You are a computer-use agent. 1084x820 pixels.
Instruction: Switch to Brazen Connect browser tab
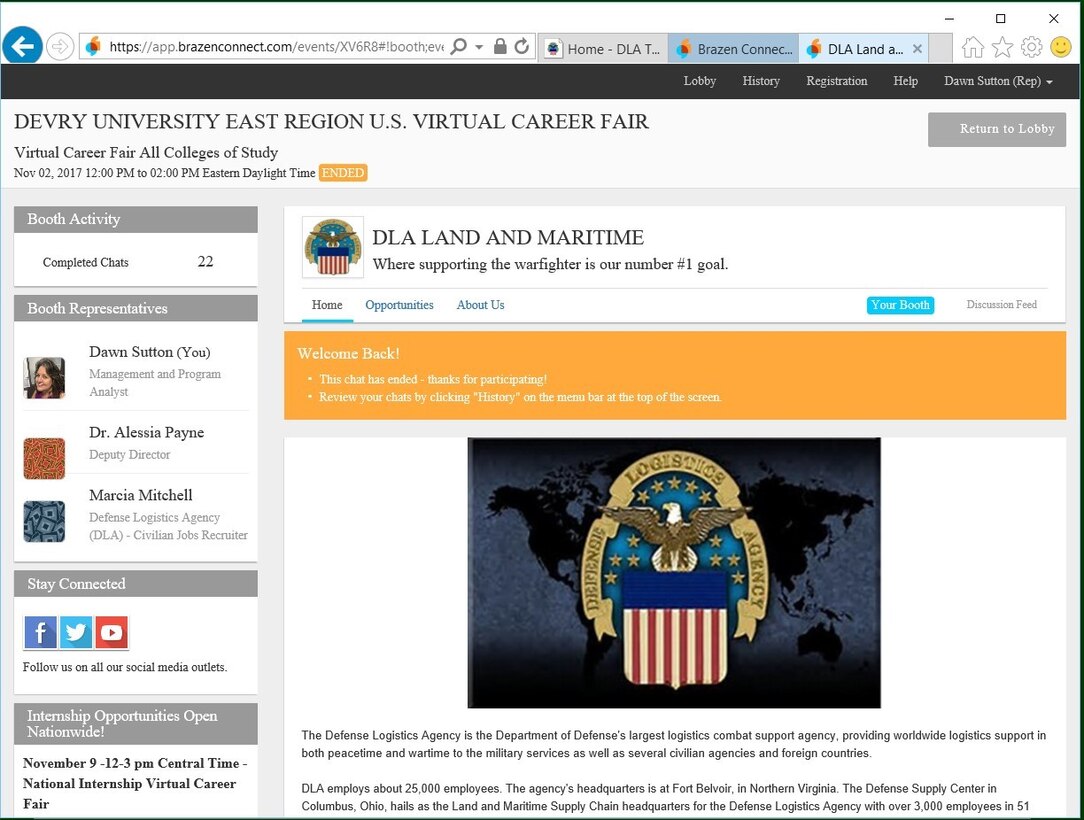[733, 48]
